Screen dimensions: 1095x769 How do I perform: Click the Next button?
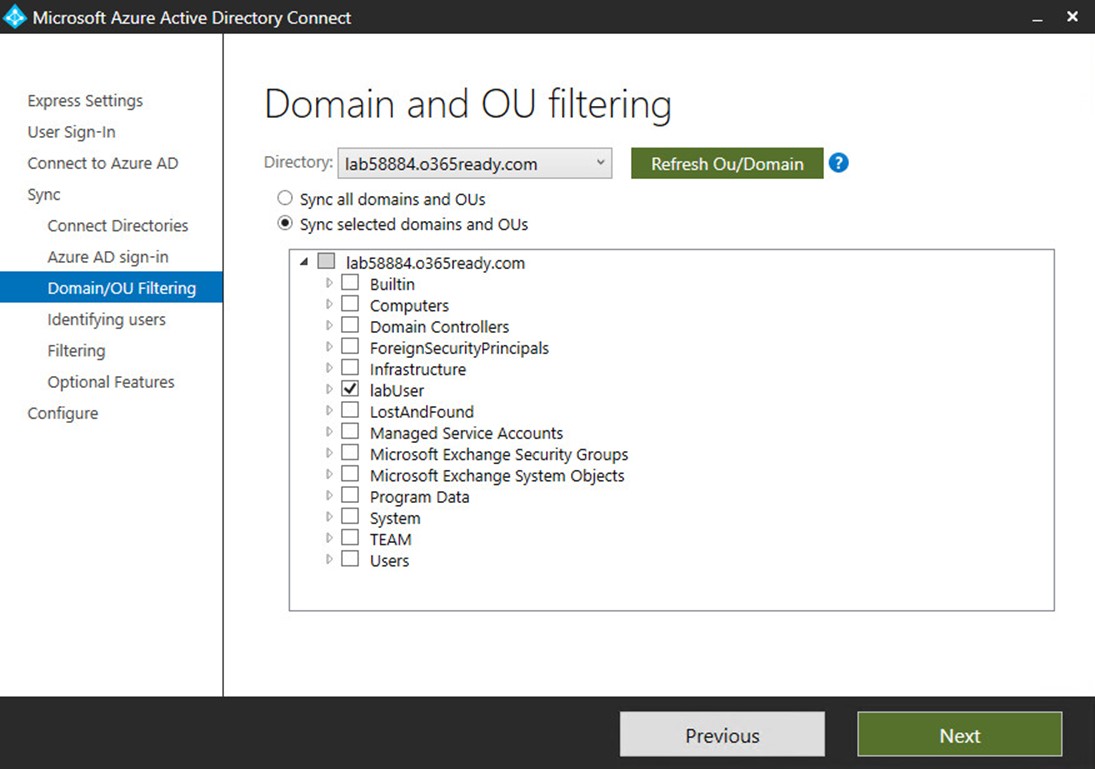coord(960,734)
